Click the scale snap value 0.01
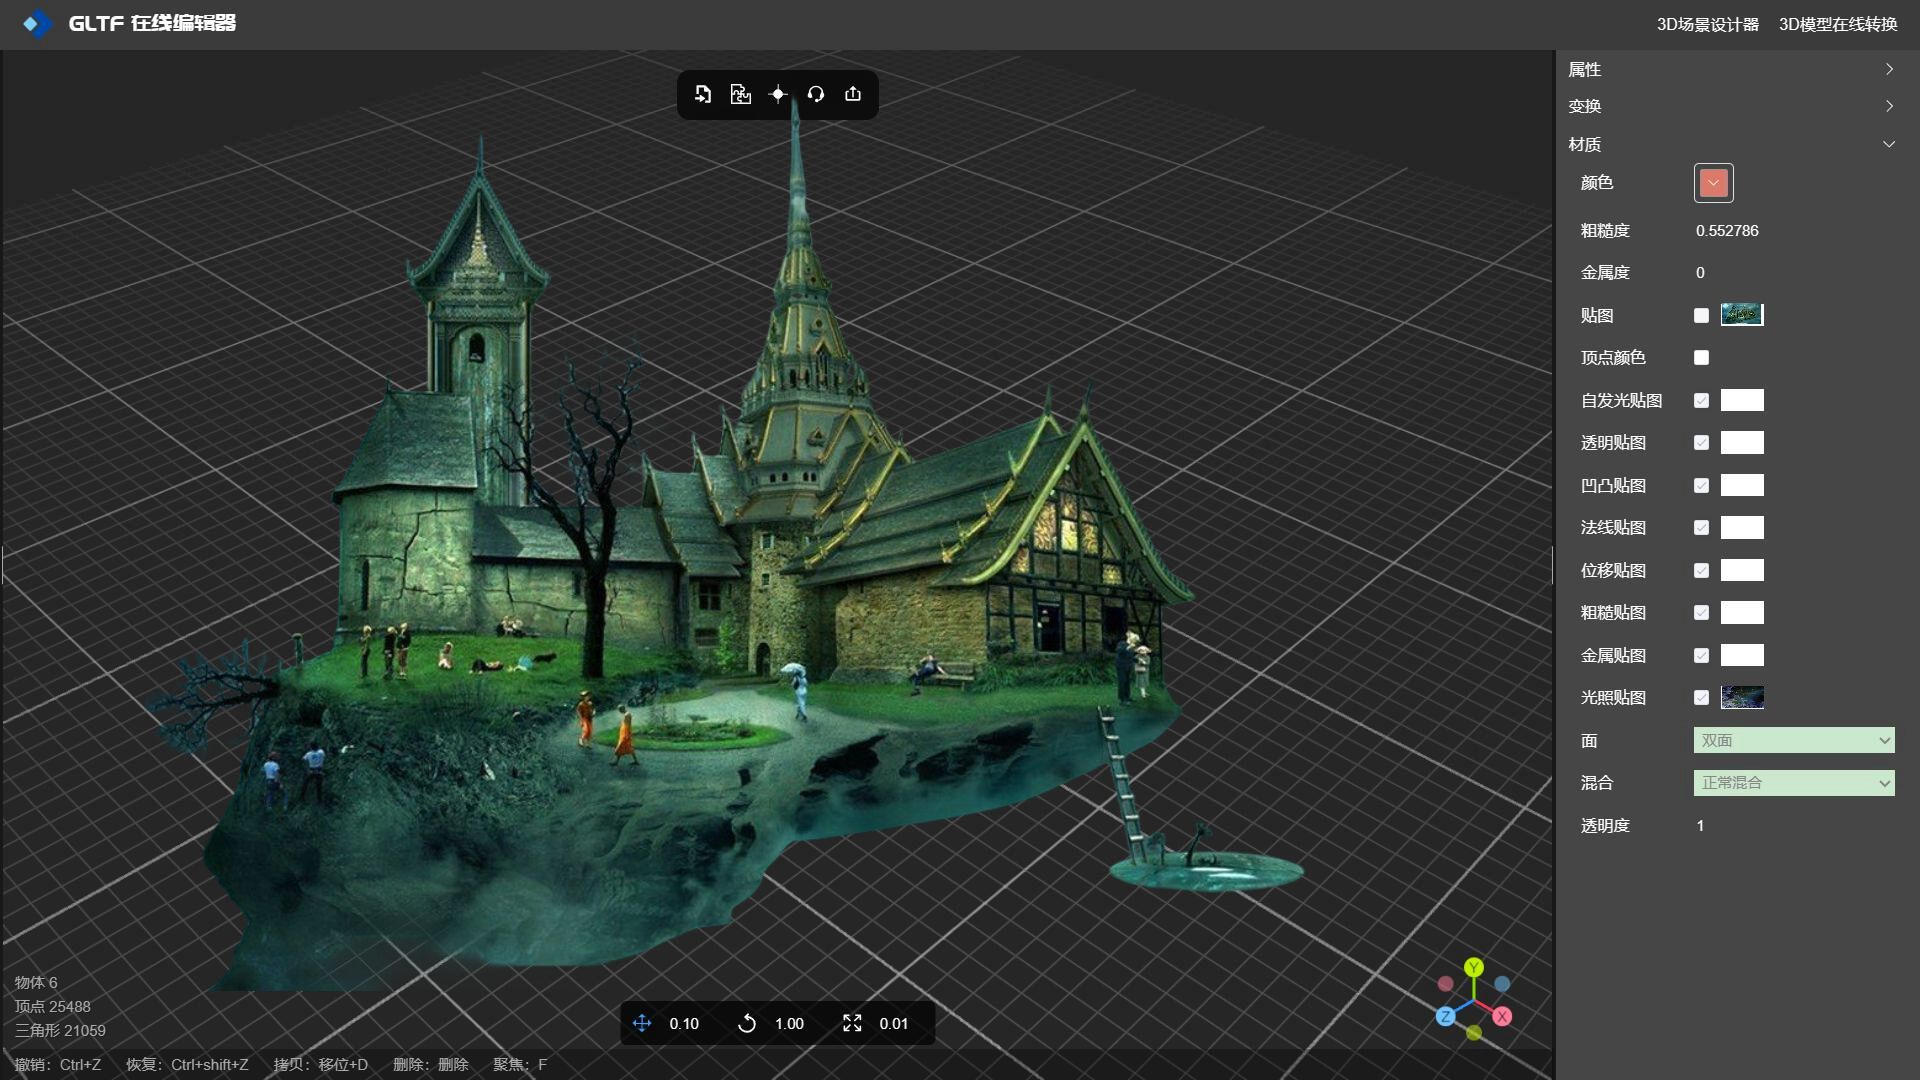This screenshot has width=1920, height=1080. coord(894,1024)
